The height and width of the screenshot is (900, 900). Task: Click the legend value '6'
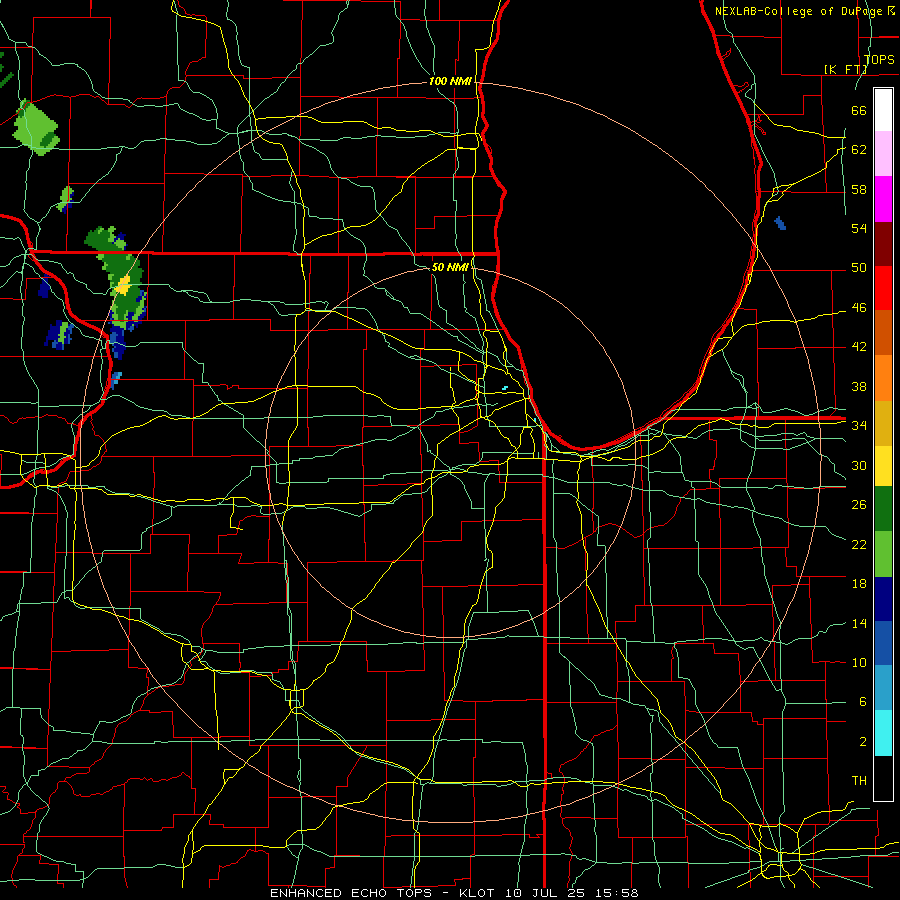(x=862, y=702)
